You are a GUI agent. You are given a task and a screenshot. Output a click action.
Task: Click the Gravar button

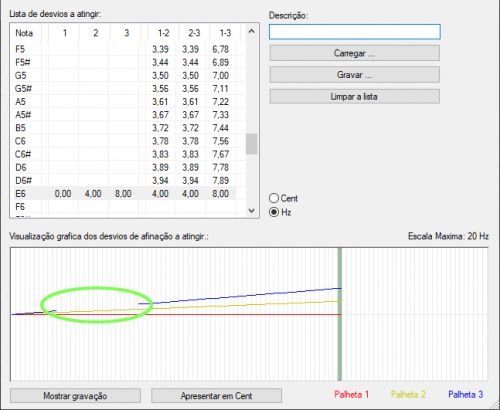355,75
